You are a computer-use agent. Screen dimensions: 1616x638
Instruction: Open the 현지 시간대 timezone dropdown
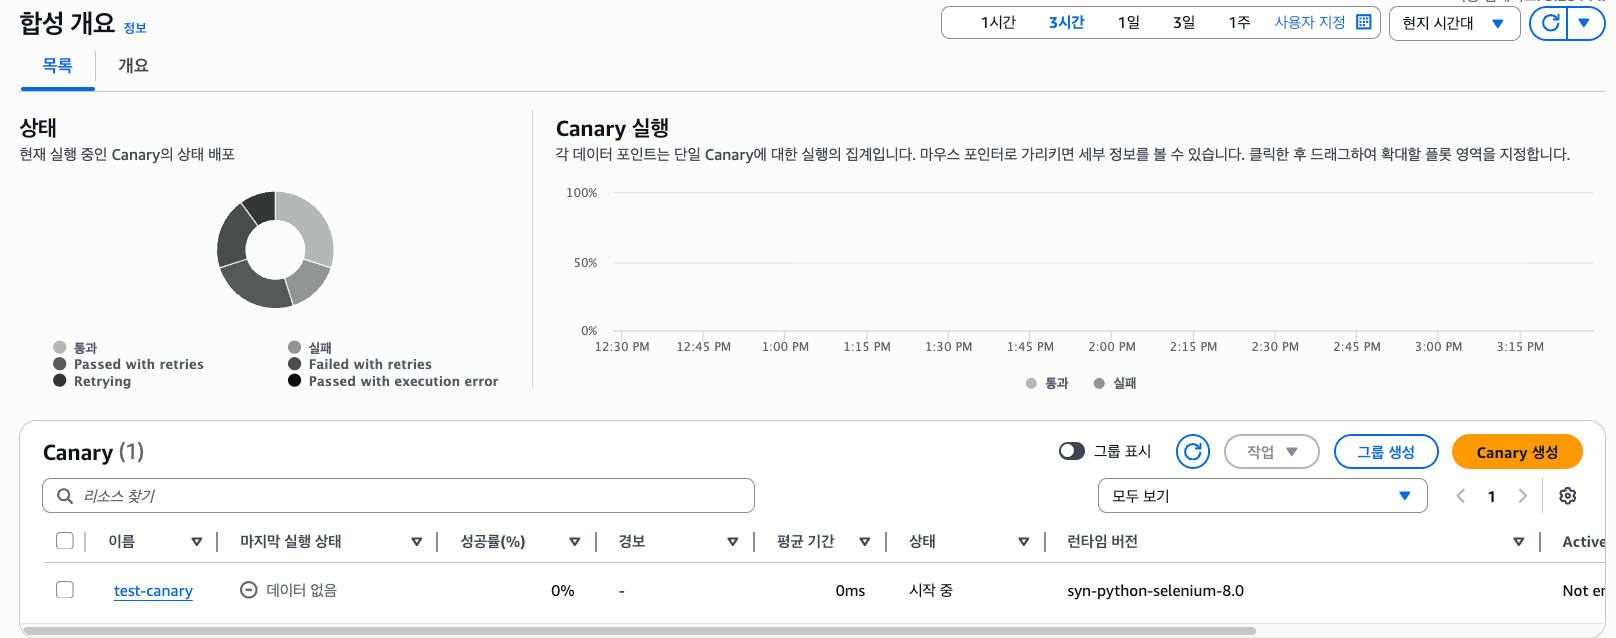tap(1454, 23)
